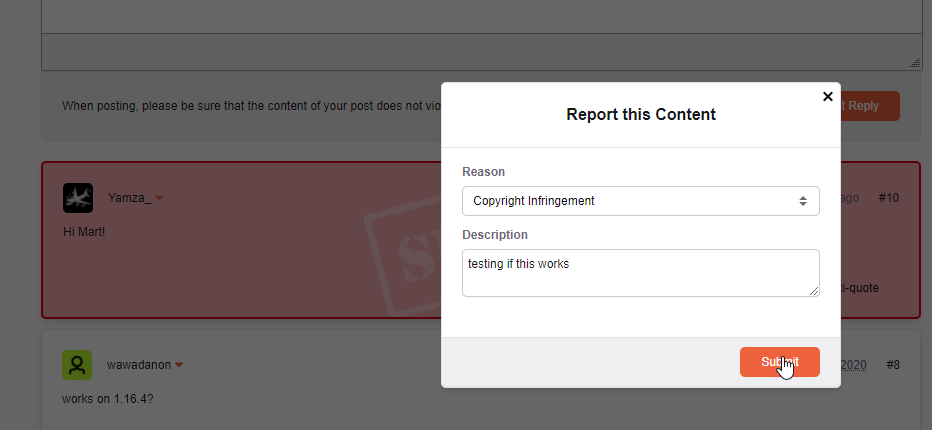932x430 pixels.
Task: Expand the arrow next to wawadanon
Action: (179, 365)
